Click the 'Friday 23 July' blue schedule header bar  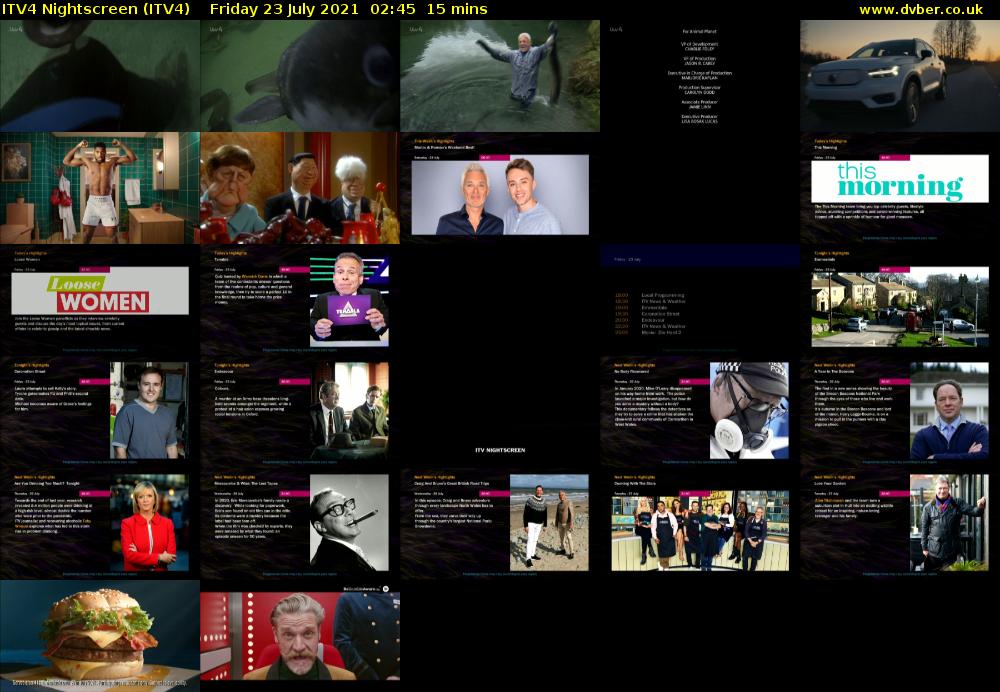tap(700, 257)
